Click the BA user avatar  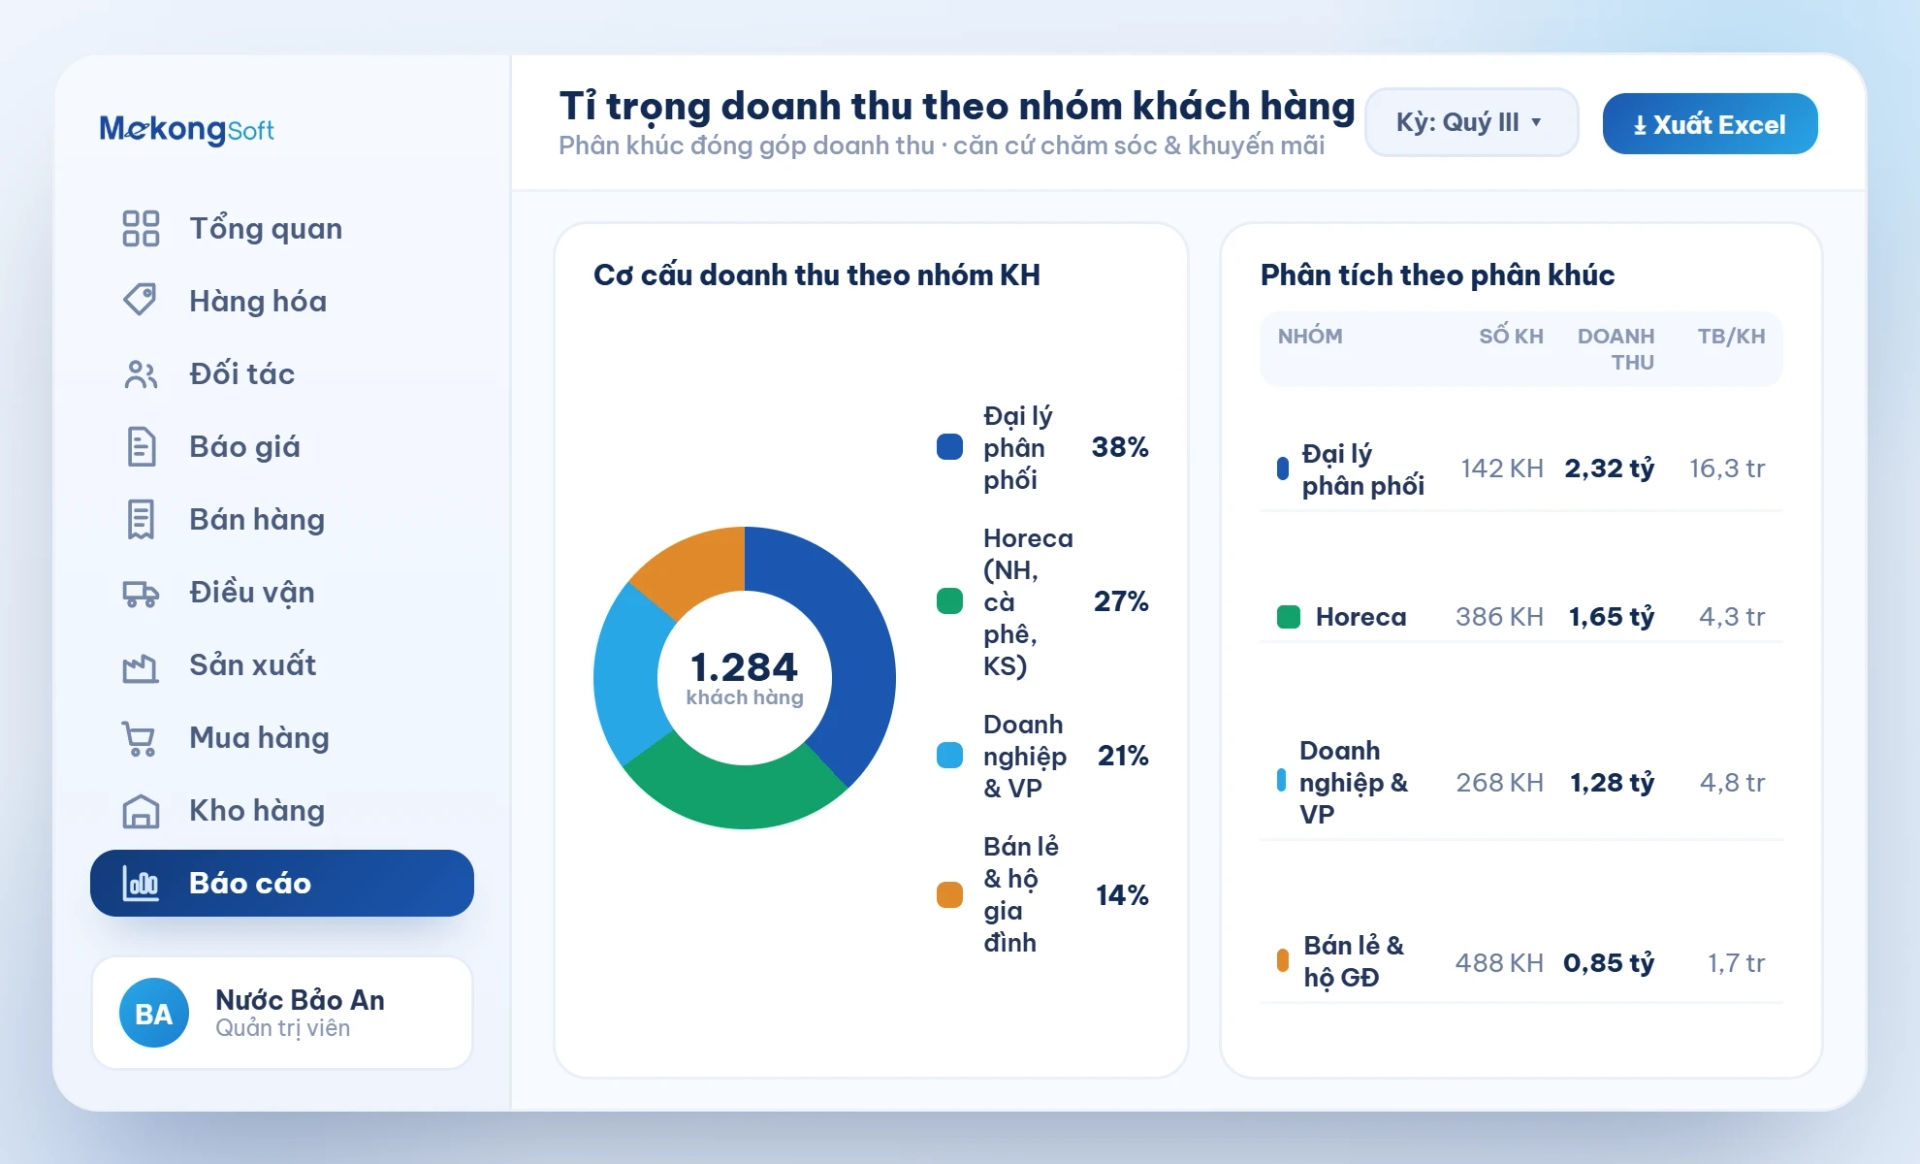click(154, 1013)
